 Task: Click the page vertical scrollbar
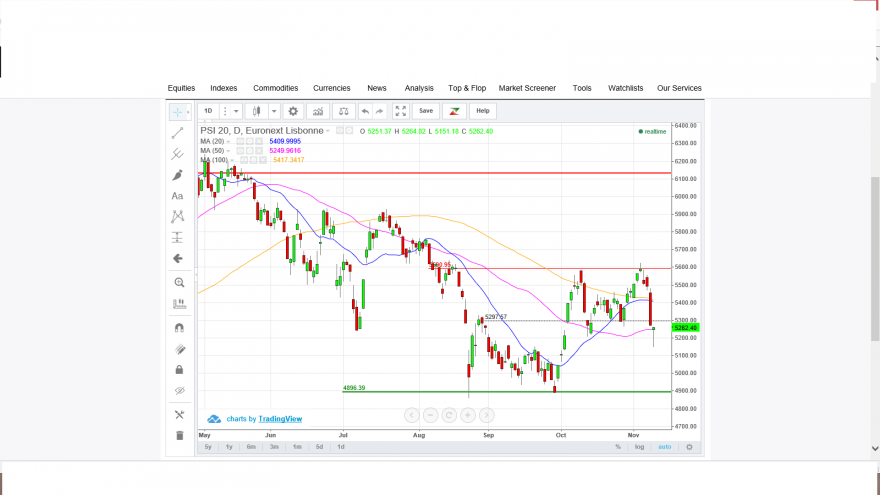[x=875, y=258]
